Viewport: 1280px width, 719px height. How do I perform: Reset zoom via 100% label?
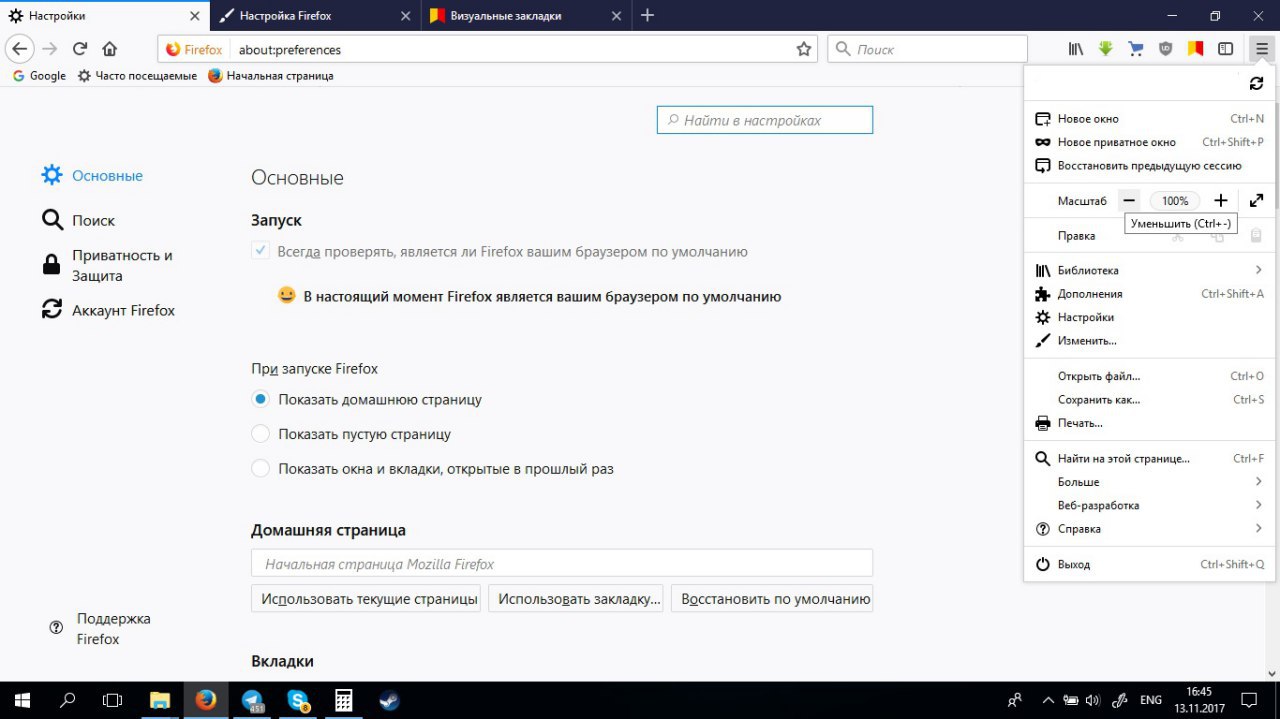pos(1175,201)
